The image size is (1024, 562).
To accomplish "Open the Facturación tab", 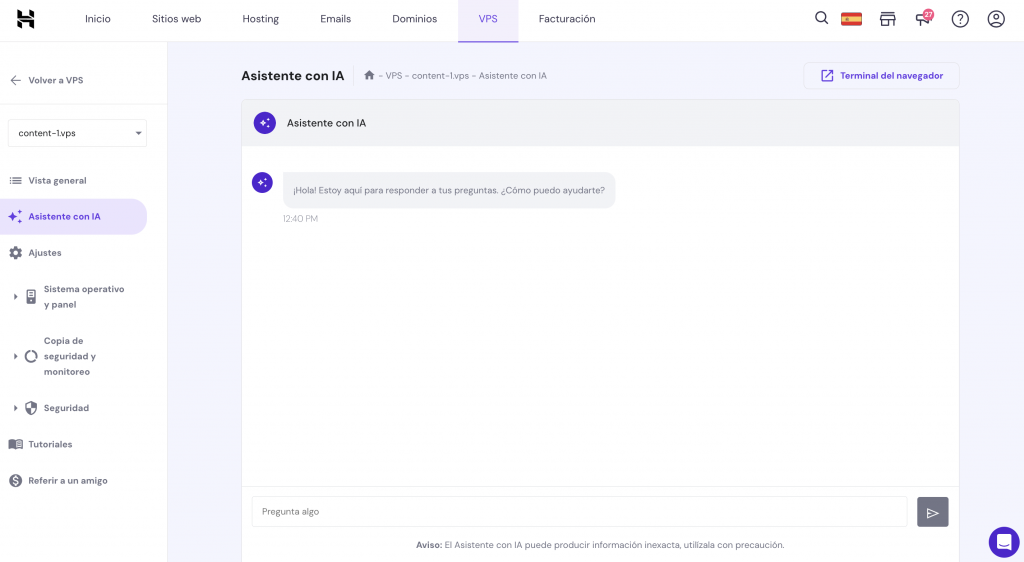I will point(567,19).
